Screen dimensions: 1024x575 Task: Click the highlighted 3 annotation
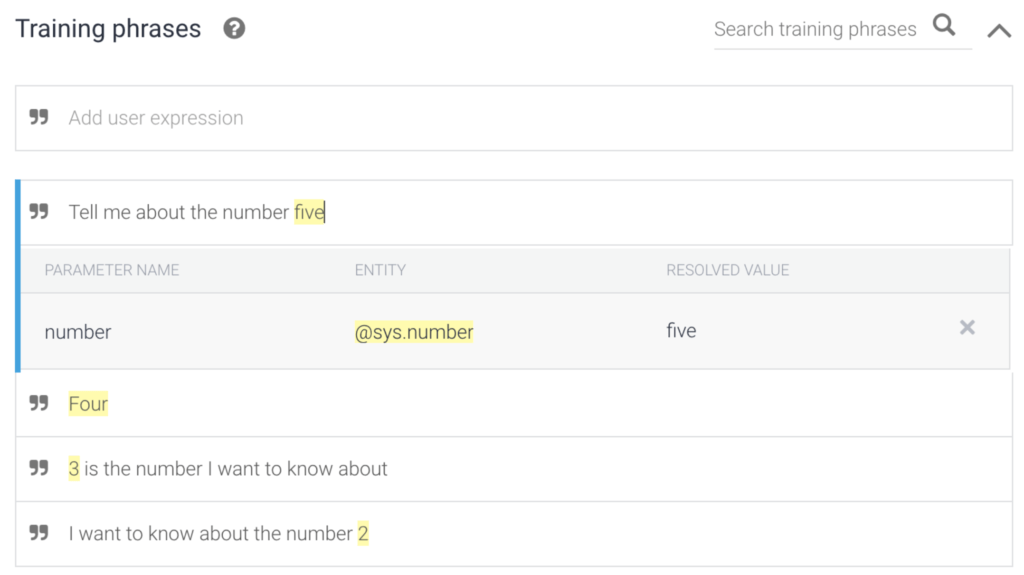(74, 469)
